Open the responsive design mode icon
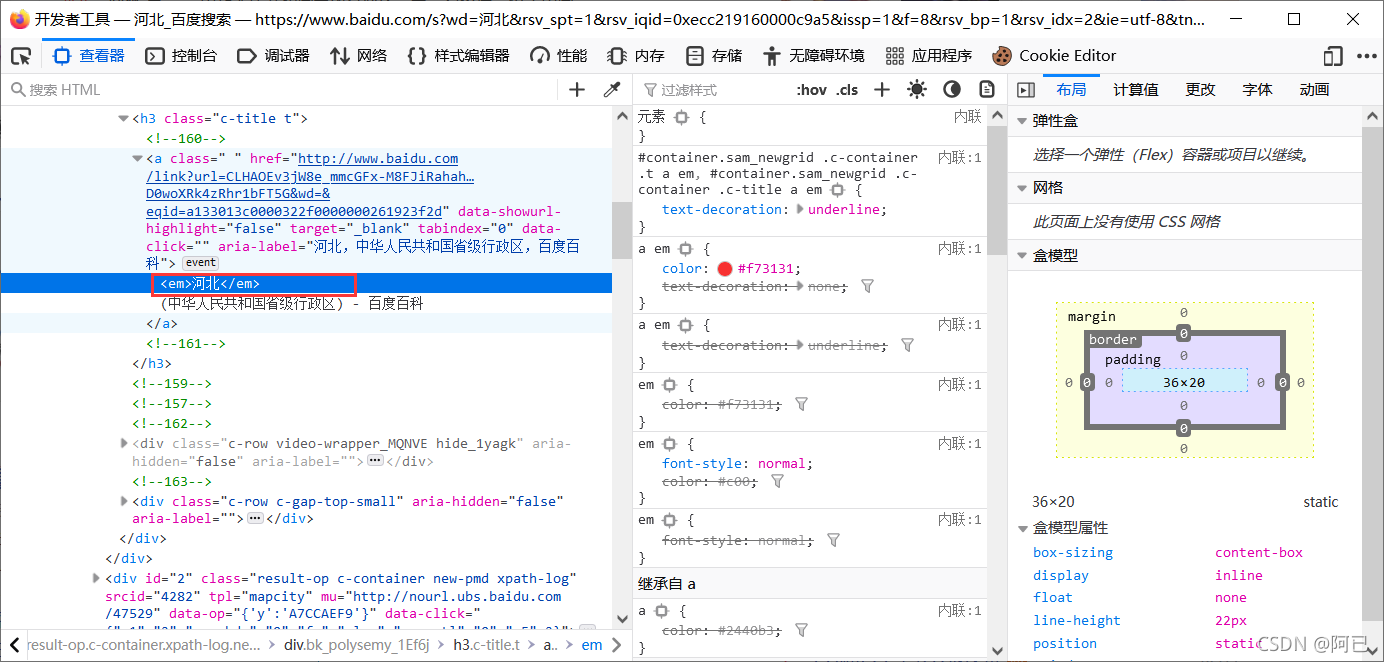This screenshot has height=662, width=1384. (x=1332, y=56)
